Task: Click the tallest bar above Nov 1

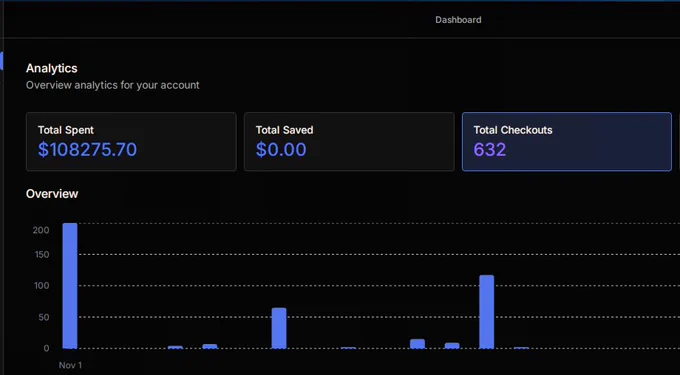Action: (70, 286)
